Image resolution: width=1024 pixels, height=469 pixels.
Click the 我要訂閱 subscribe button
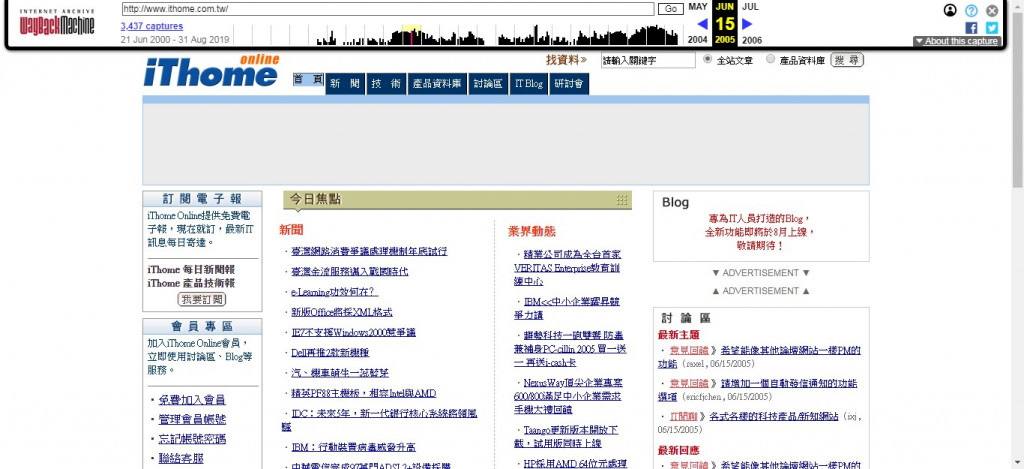point(202,299)
